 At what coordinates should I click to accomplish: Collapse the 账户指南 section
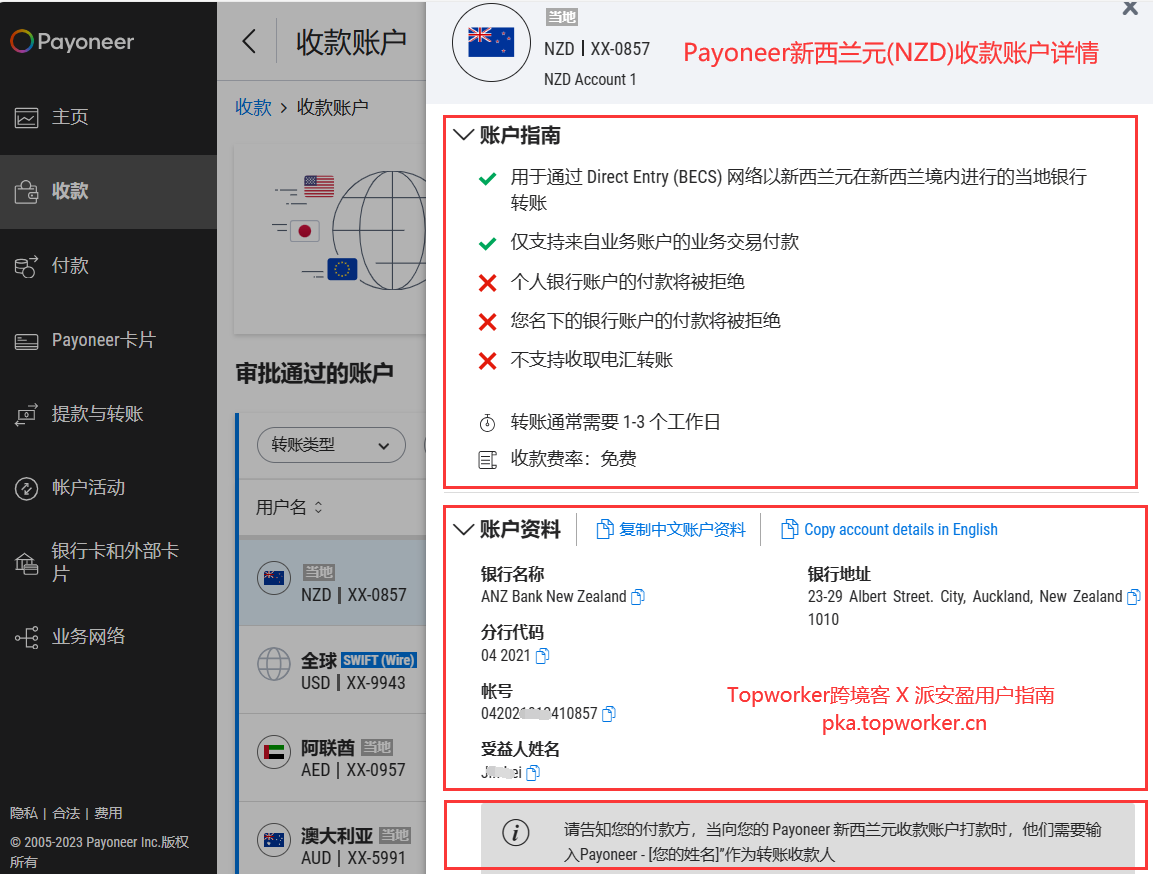pos(463,135)
